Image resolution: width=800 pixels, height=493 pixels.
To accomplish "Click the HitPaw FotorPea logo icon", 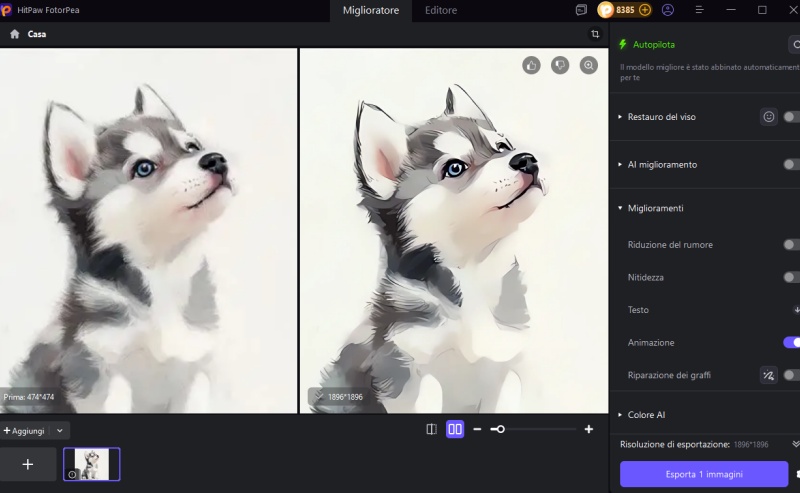I will [x=6, y=10].
